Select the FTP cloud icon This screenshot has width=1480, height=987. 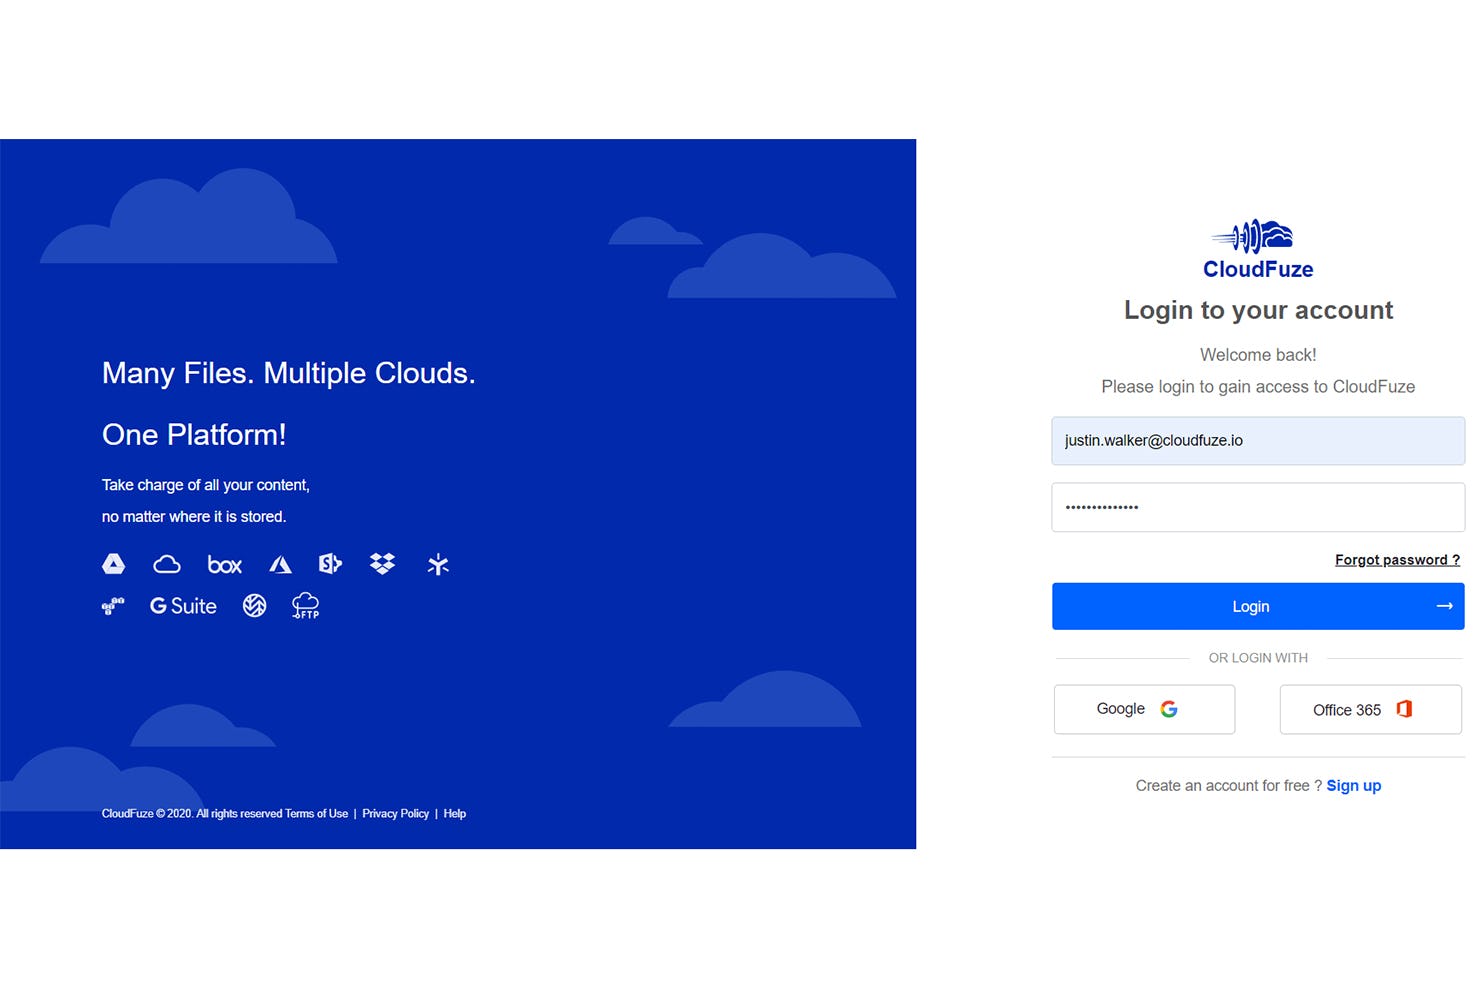305,604
